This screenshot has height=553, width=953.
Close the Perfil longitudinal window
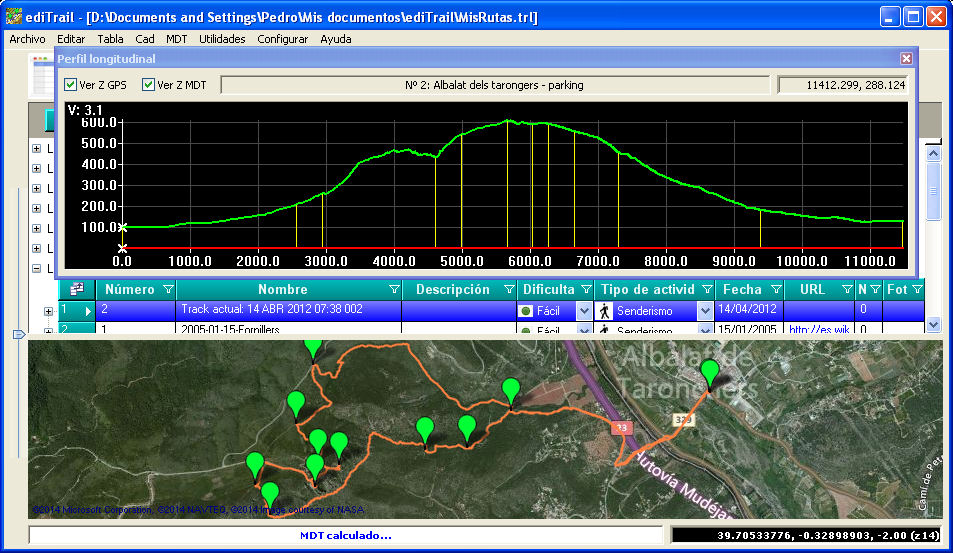[x=906, y=58]
